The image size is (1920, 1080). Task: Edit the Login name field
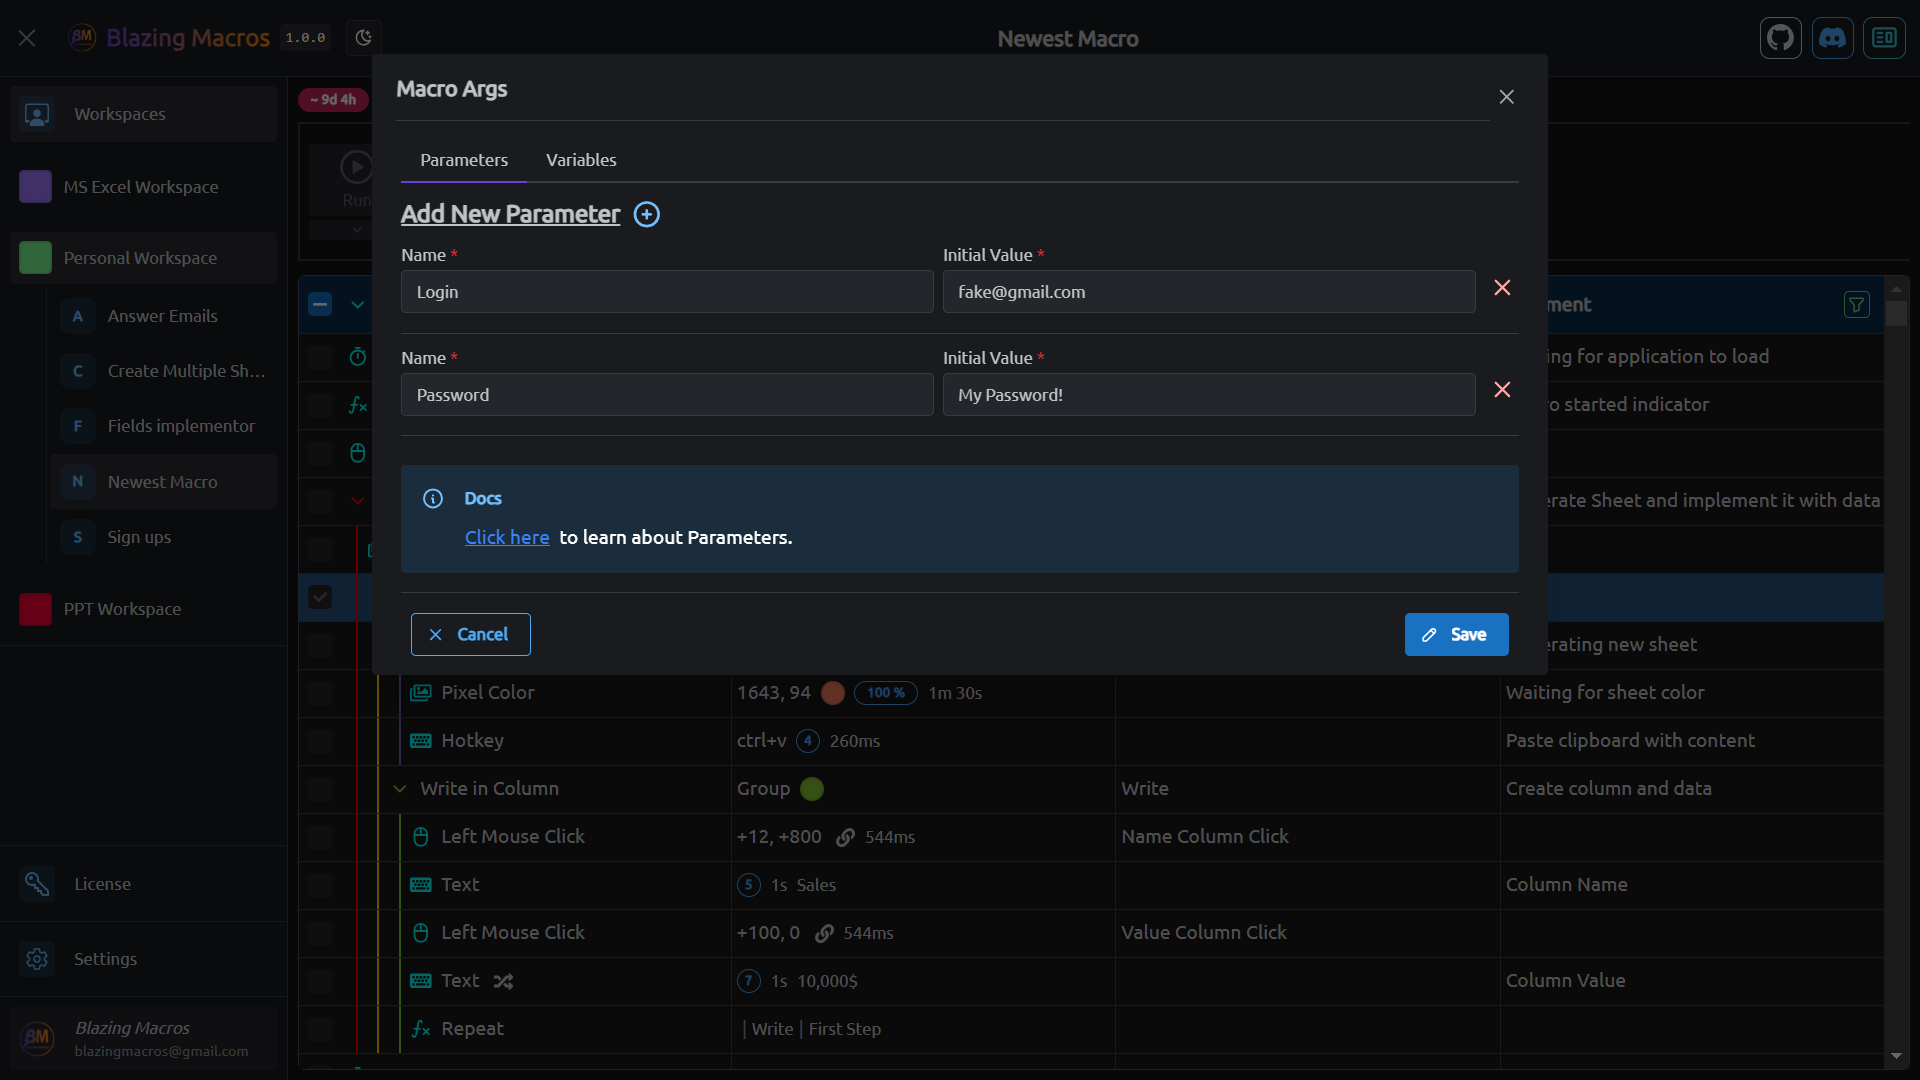(x=667, y=292)
